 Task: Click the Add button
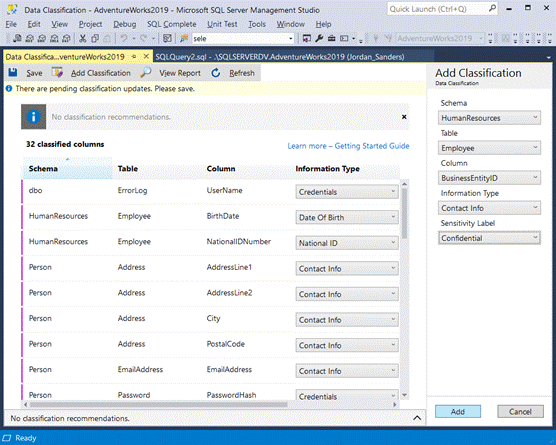[458, 411]
